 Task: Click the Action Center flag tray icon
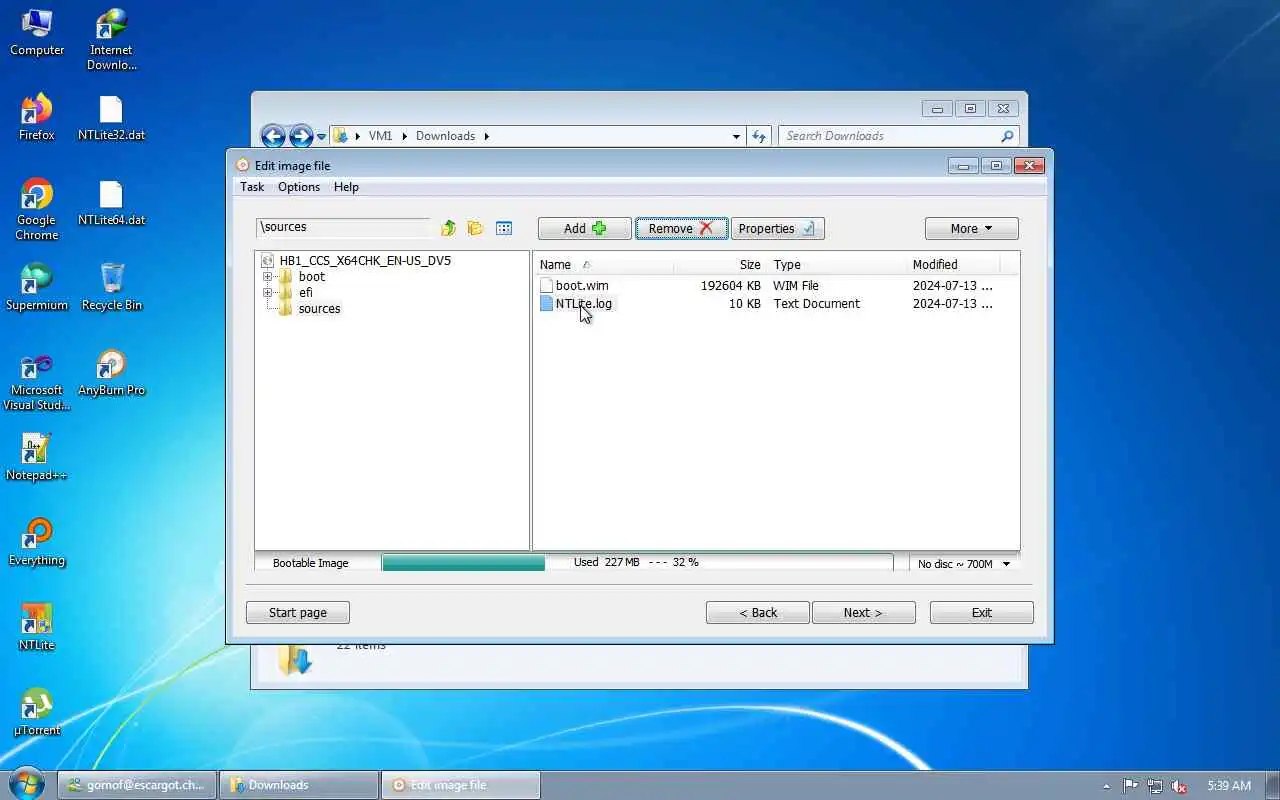pyautogui.click(x=1131, y=786)
